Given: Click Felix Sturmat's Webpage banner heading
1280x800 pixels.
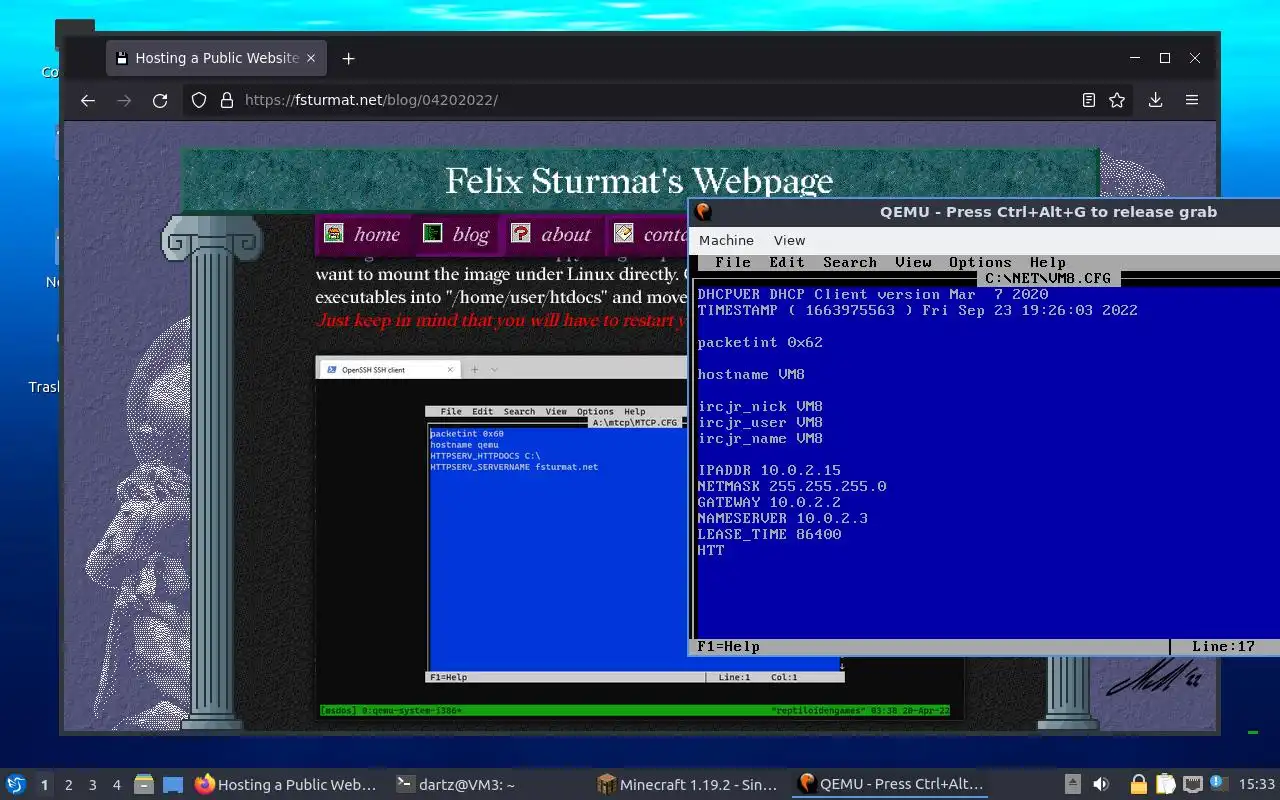Looking at the screenshot, I should coord(639,181).
